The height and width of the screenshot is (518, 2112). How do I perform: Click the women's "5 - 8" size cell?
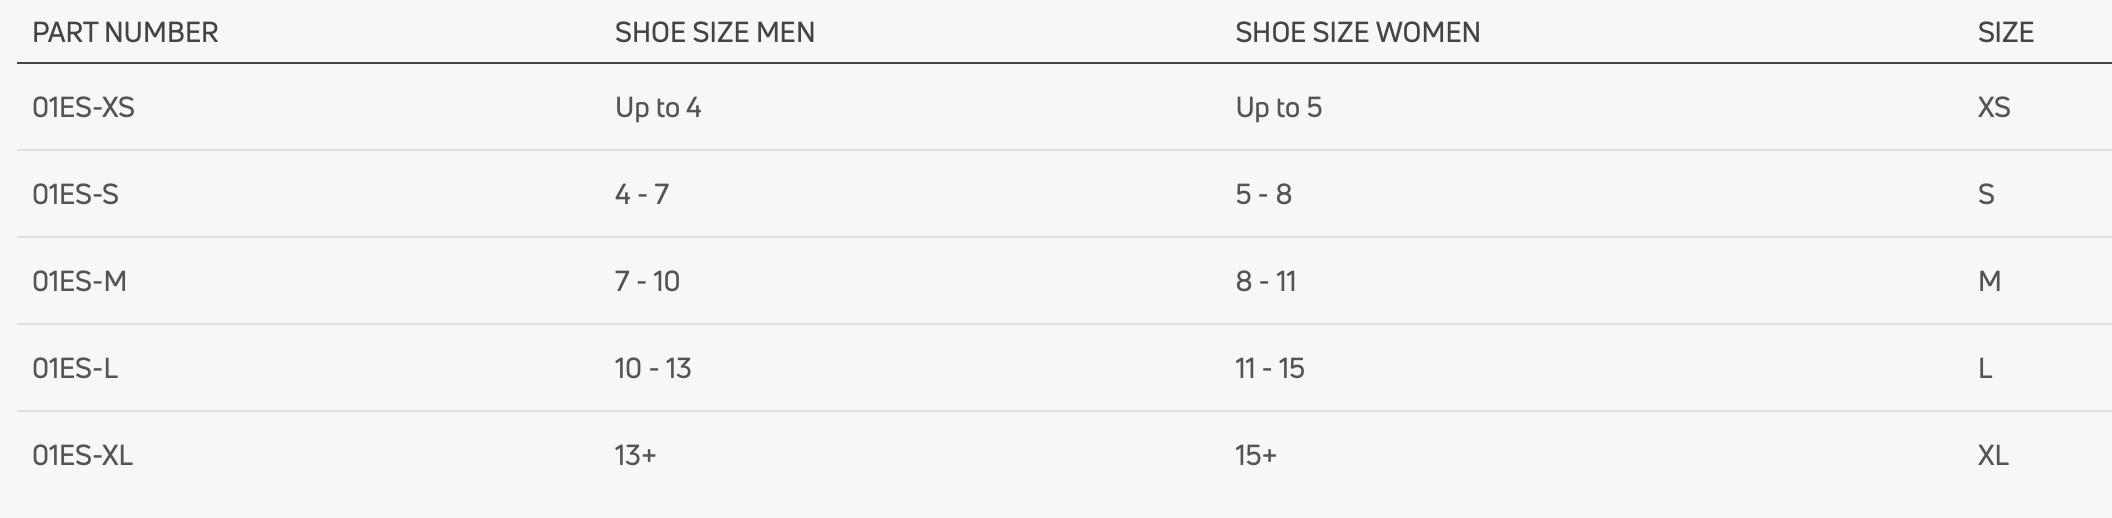click(1263, 194)
